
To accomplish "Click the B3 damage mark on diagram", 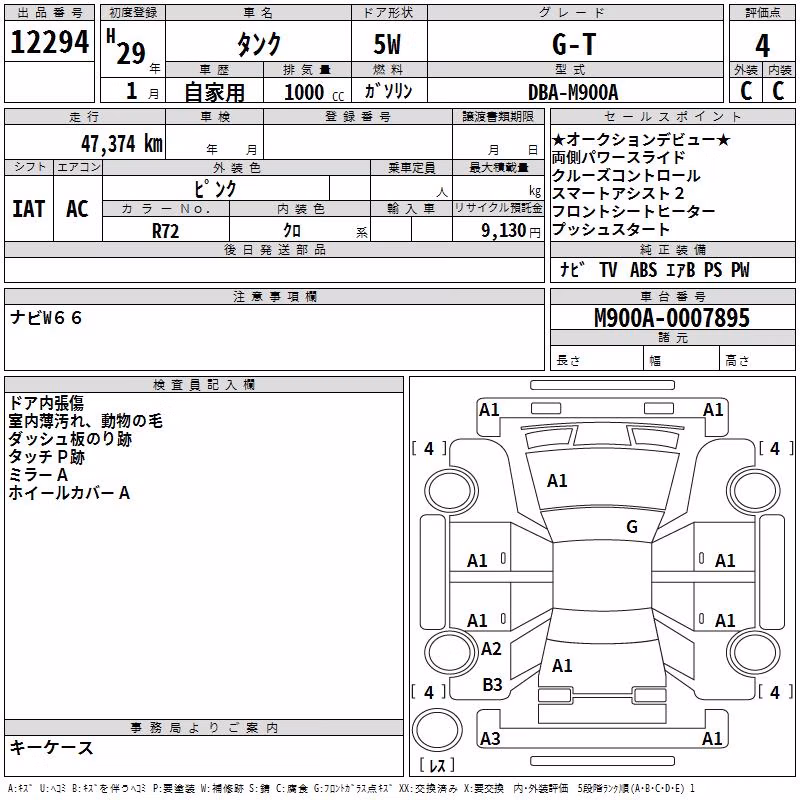I will coord(492,684).
